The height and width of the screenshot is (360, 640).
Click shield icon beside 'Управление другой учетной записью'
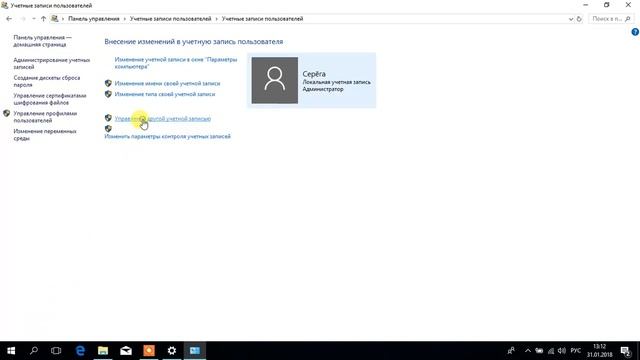[x=108, y=118]
